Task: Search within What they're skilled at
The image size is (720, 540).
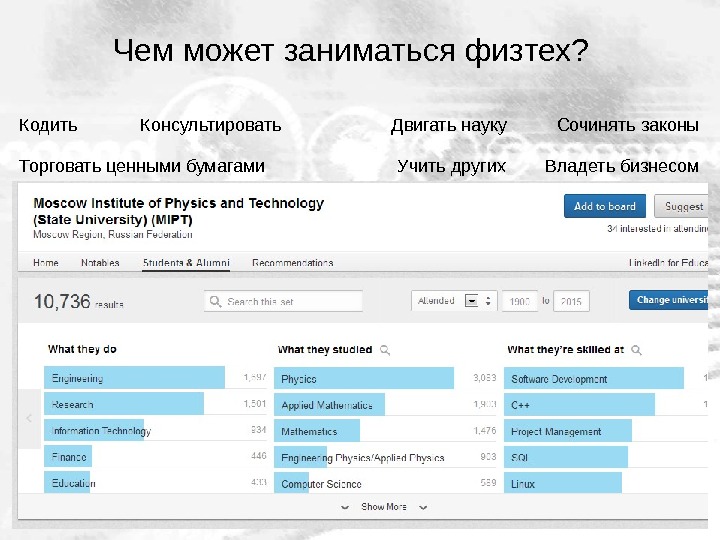Action: [x=636, y=350]
